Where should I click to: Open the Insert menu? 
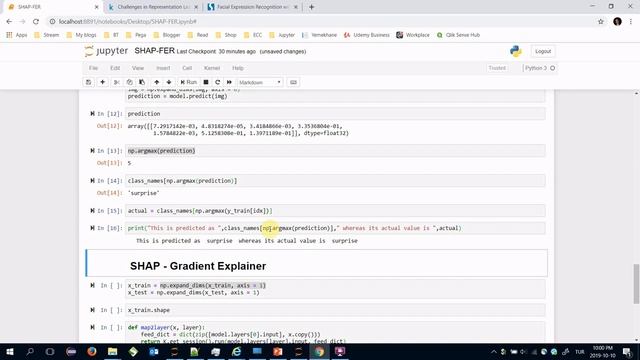pos(163,68)
